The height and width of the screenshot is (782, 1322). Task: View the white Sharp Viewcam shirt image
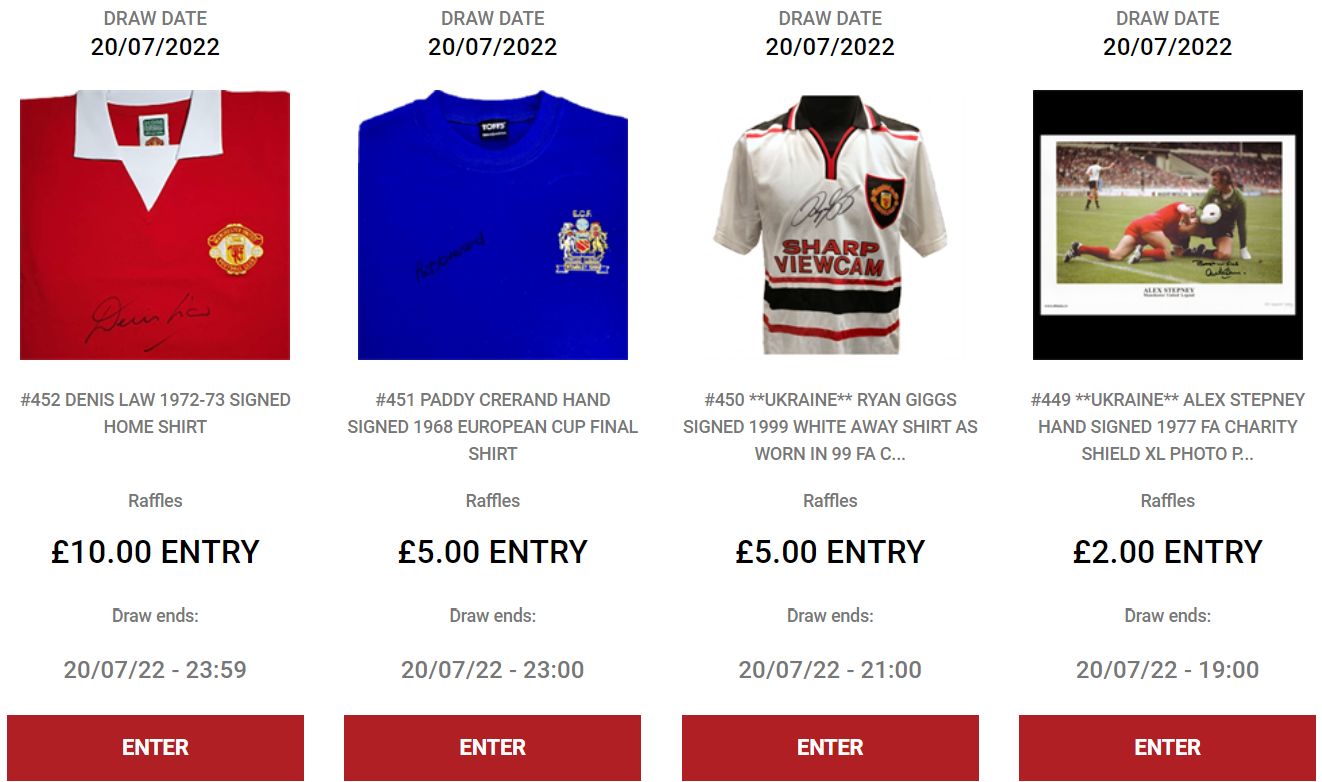click(x=830, y=225)
